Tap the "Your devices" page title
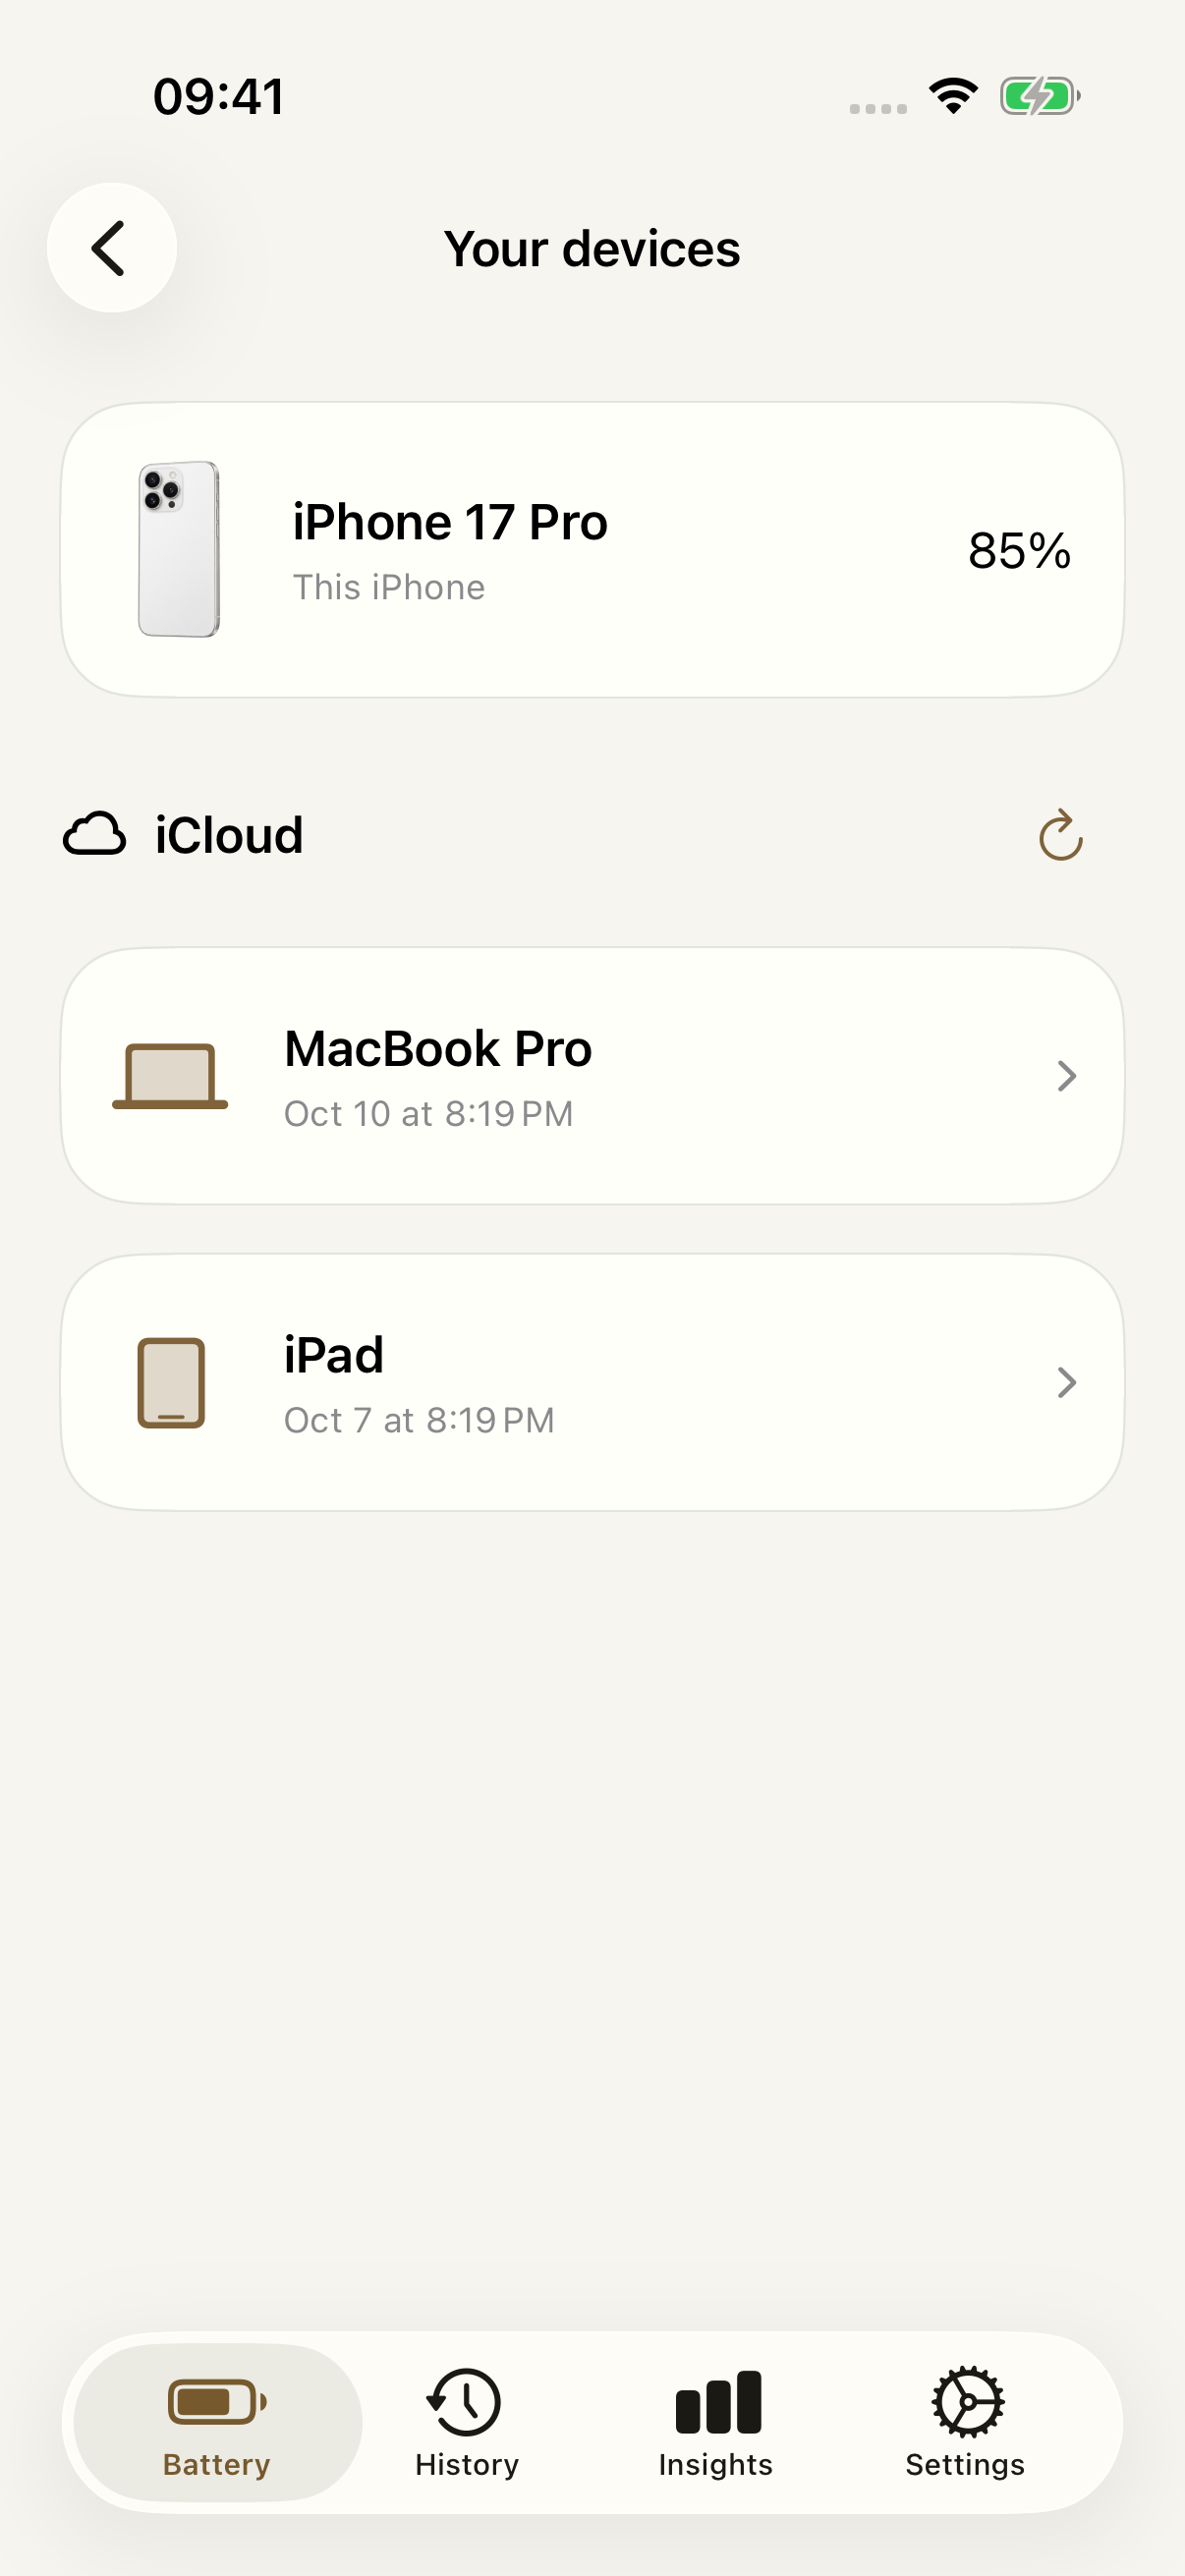This screenshot has width=1185, height=2576. pyautogui.click(x=592, y=248)
